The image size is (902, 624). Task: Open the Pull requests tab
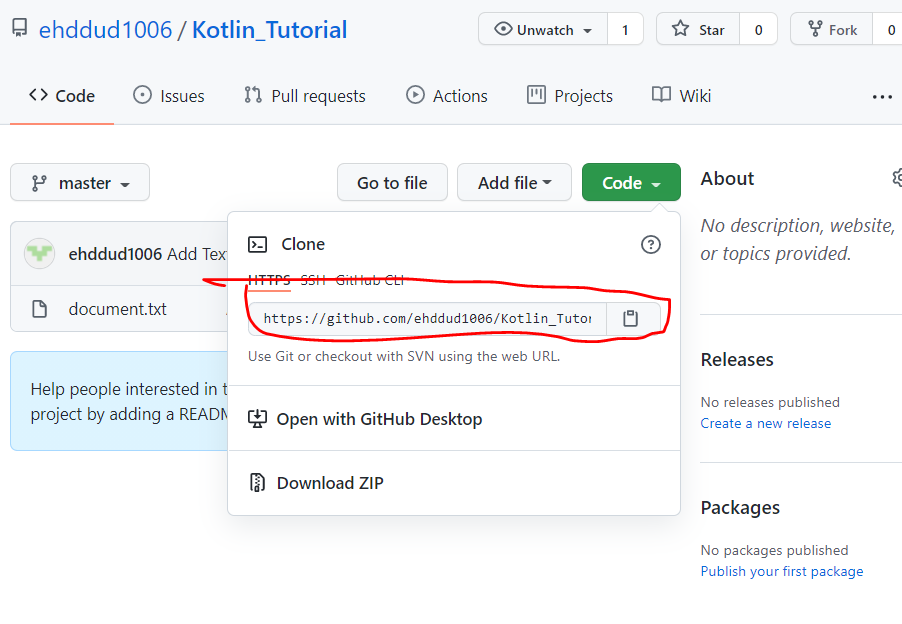click(305, 95)
